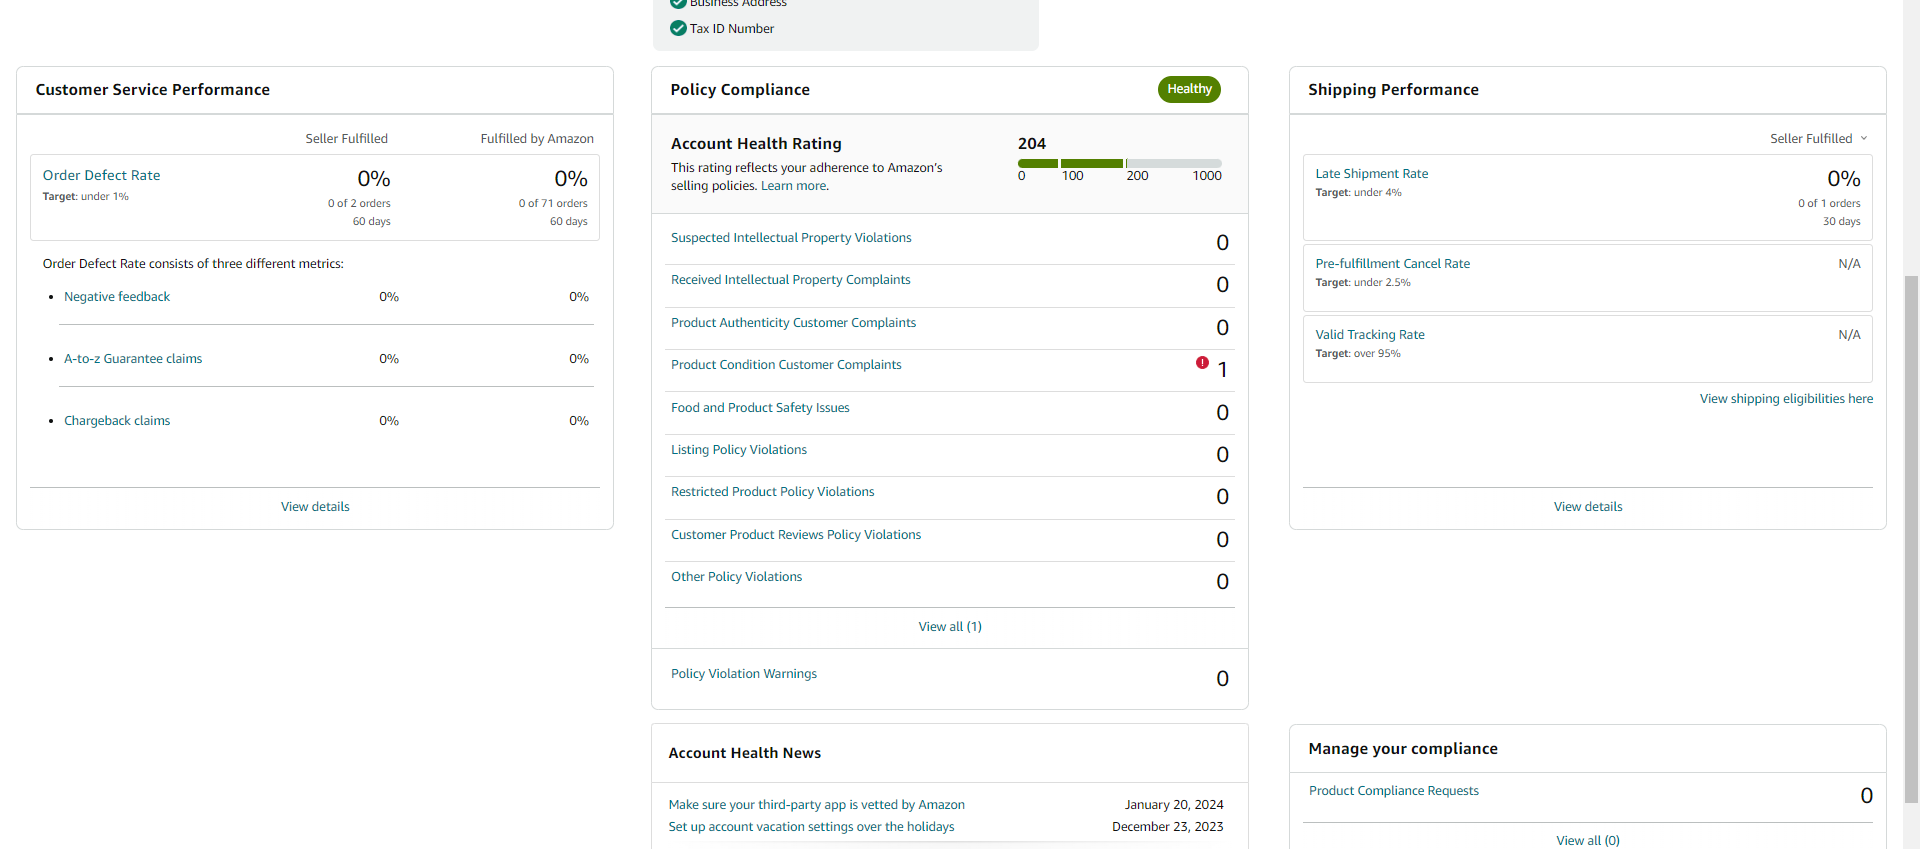This screenshot has width=1920, height=849.
Task: Click the page vertical scrollbar thumb
Action: pos(1911,539)
